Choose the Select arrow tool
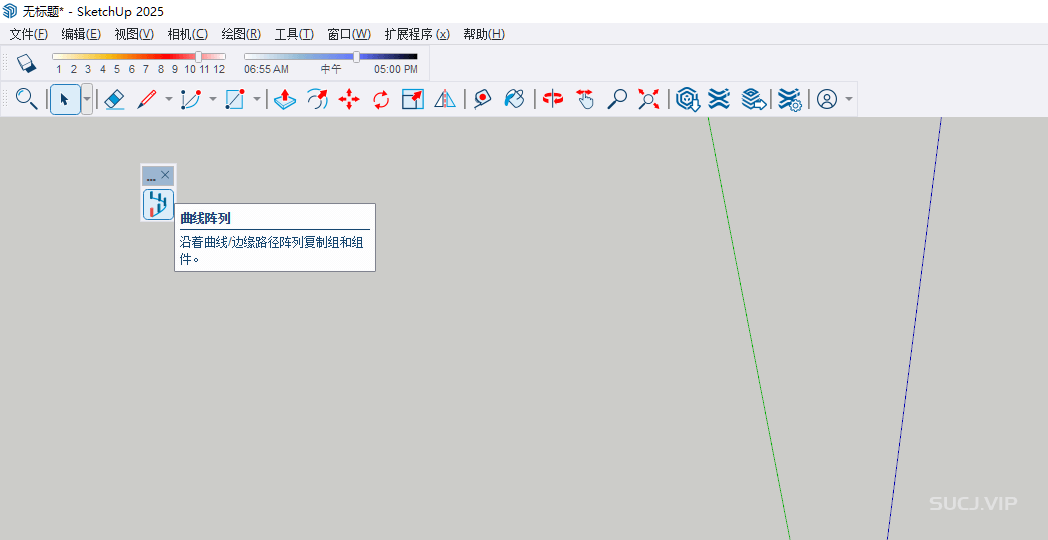The image size is (1048, 540). click(65, 100)
